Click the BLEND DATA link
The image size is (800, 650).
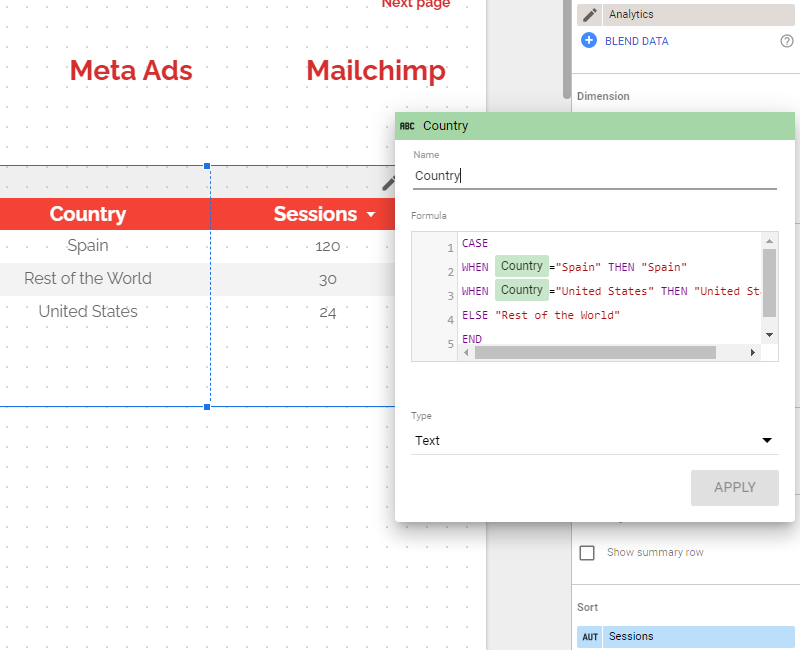(x=636, y=41)
